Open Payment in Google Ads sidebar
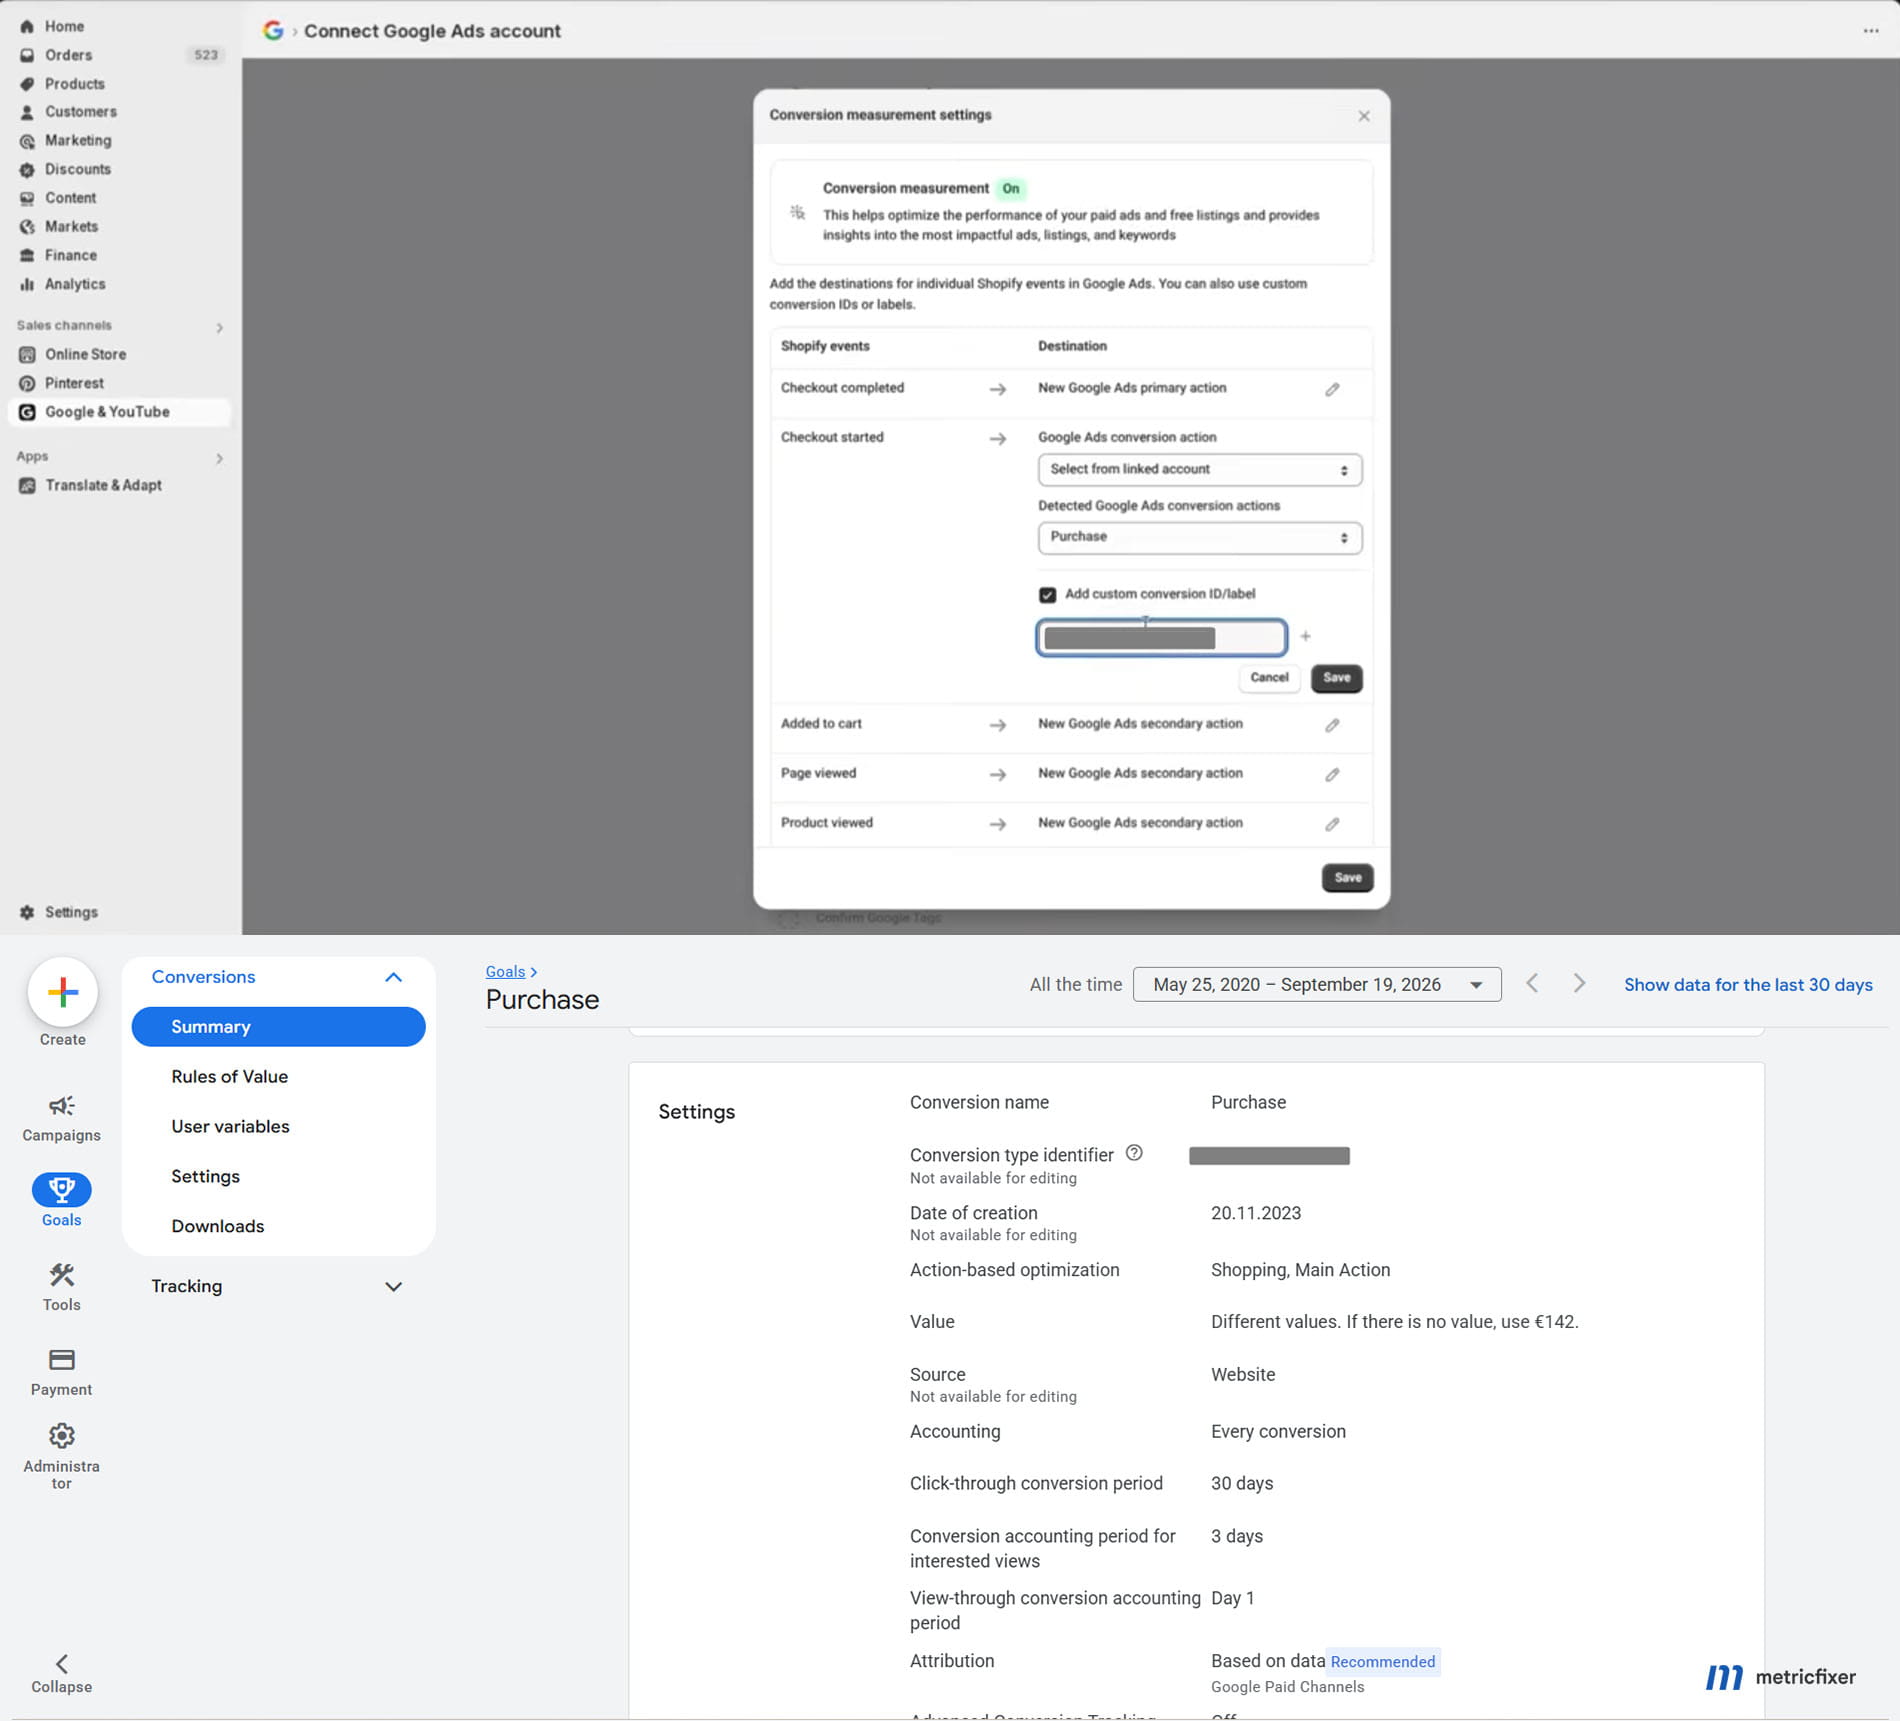Screen dimensions: 1900x1721 click(x=61, y=1372)
